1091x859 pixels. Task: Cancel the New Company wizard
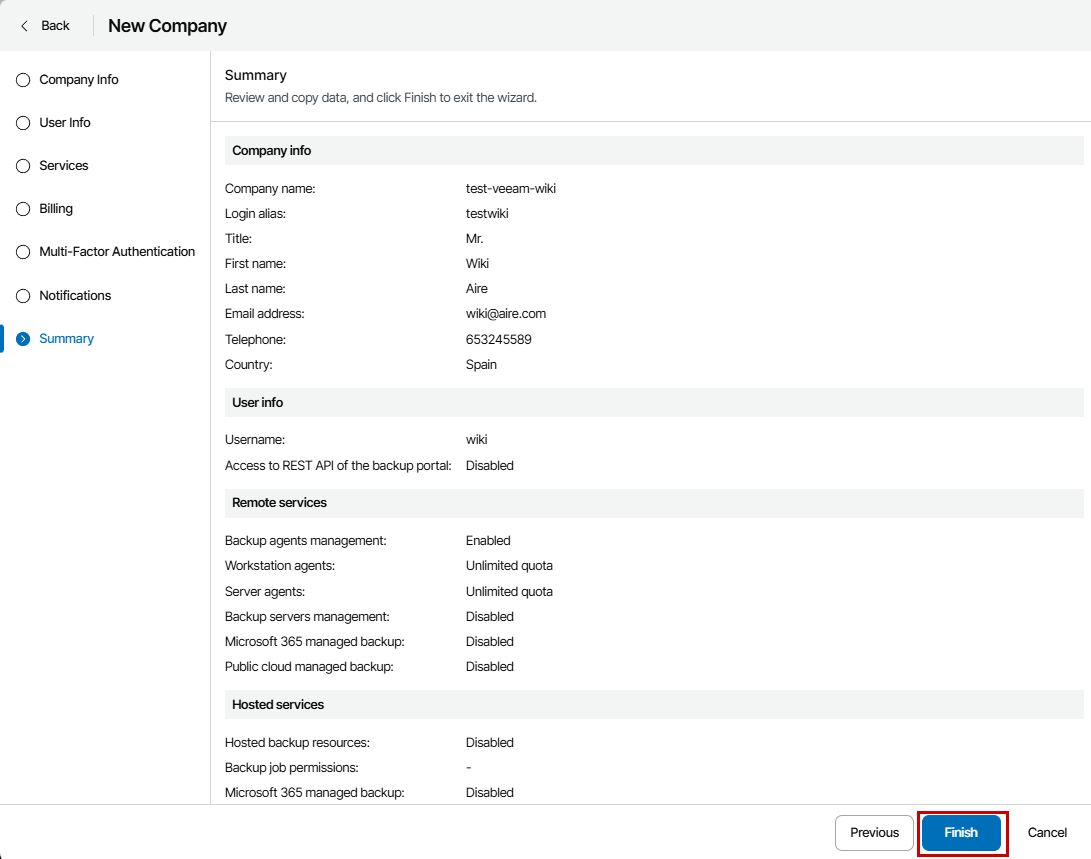[1047, 832]
